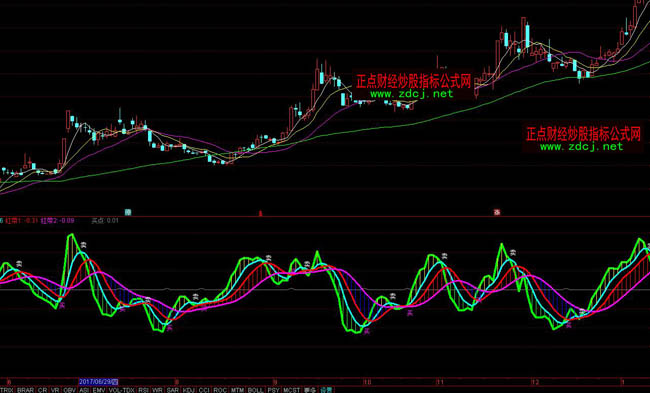650x393 pixels.
Task: Switch to the TRIX indicator tab
Action: (x=7, y=390)
